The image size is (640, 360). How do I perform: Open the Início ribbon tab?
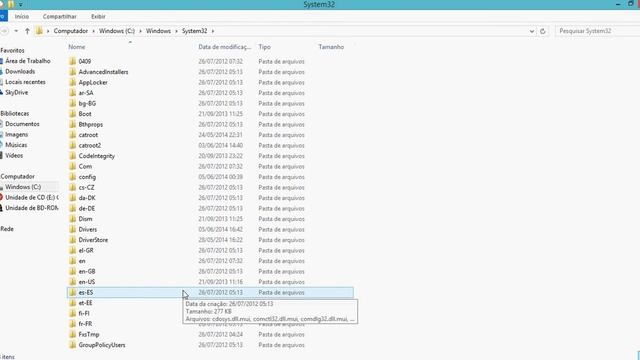click(22, 16)
